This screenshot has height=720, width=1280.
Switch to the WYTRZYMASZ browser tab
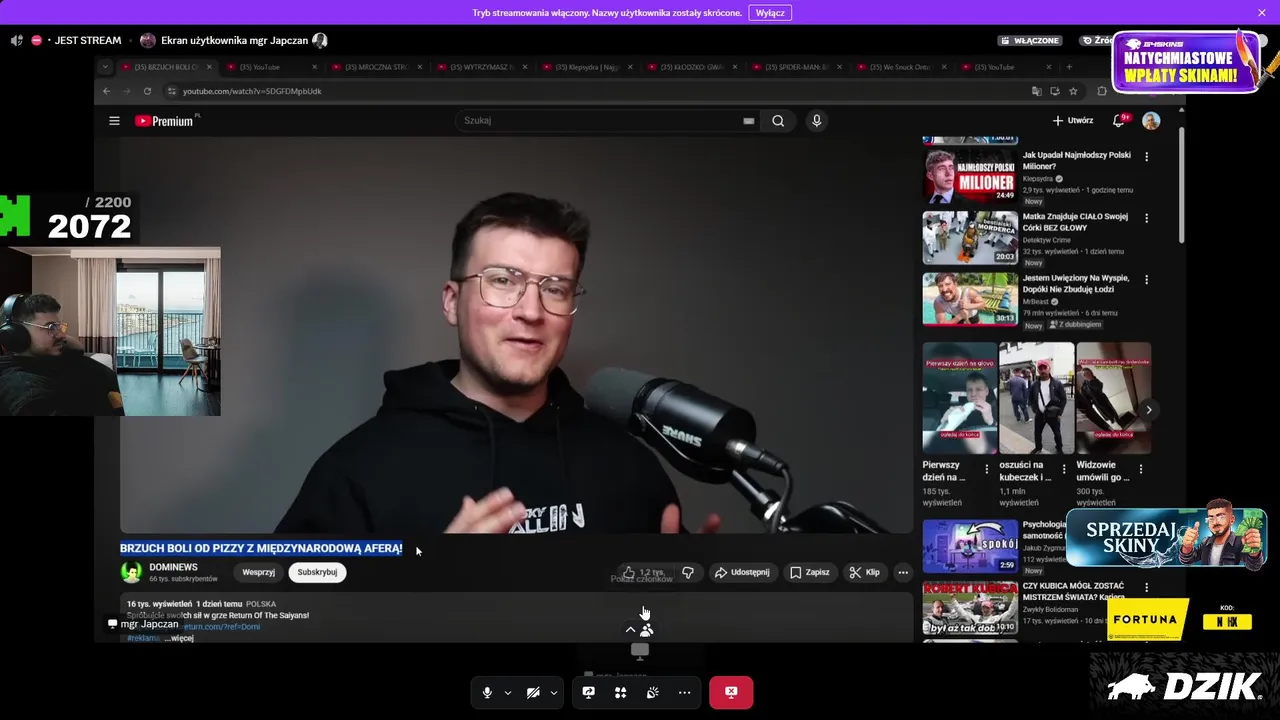482,67
